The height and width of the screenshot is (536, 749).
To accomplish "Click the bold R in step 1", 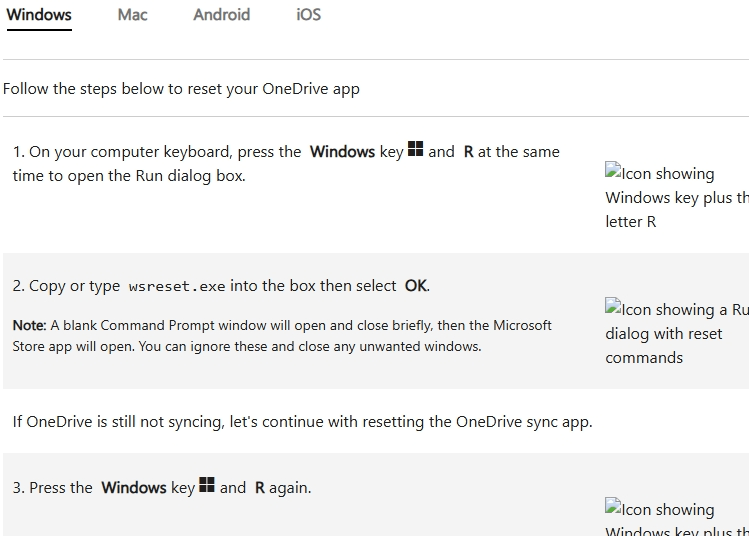I will 469,152.
